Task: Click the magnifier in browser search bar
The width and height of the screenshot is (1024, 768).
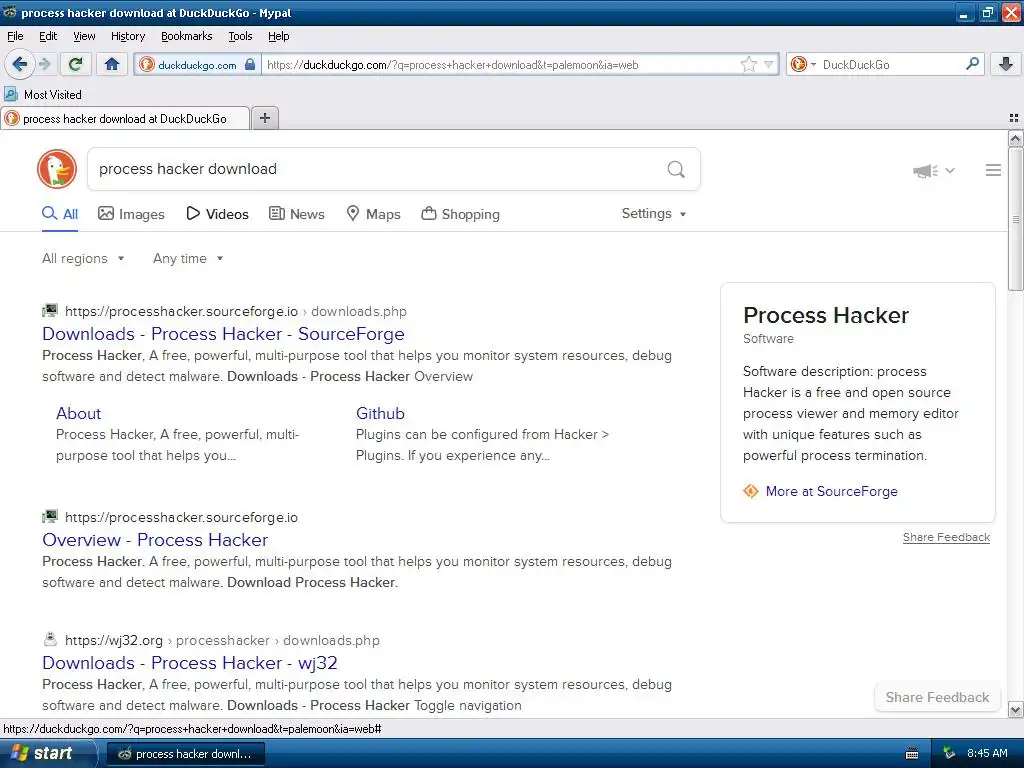Action: [x=972, y=64]
